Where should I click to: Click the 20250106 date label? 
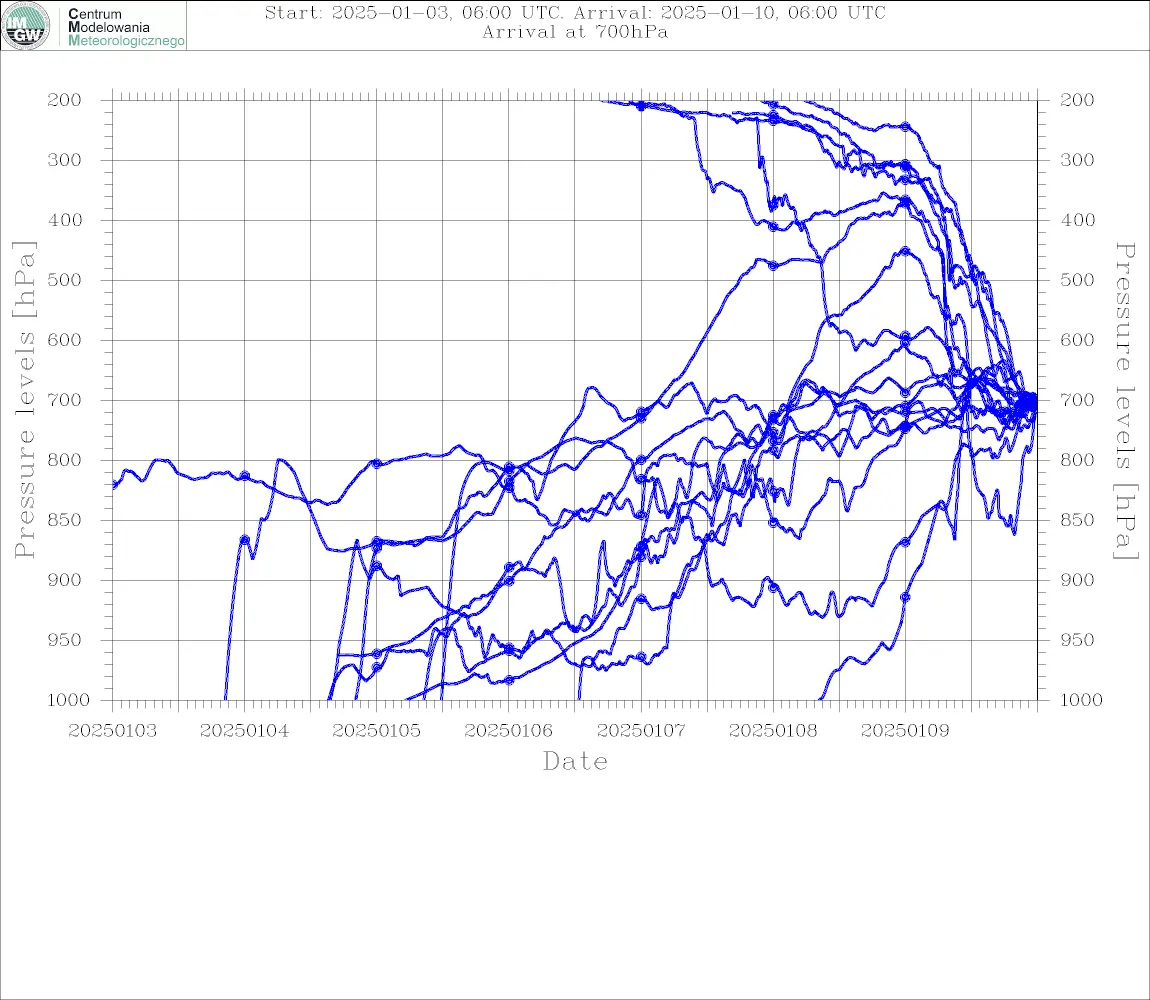(508, 731)
